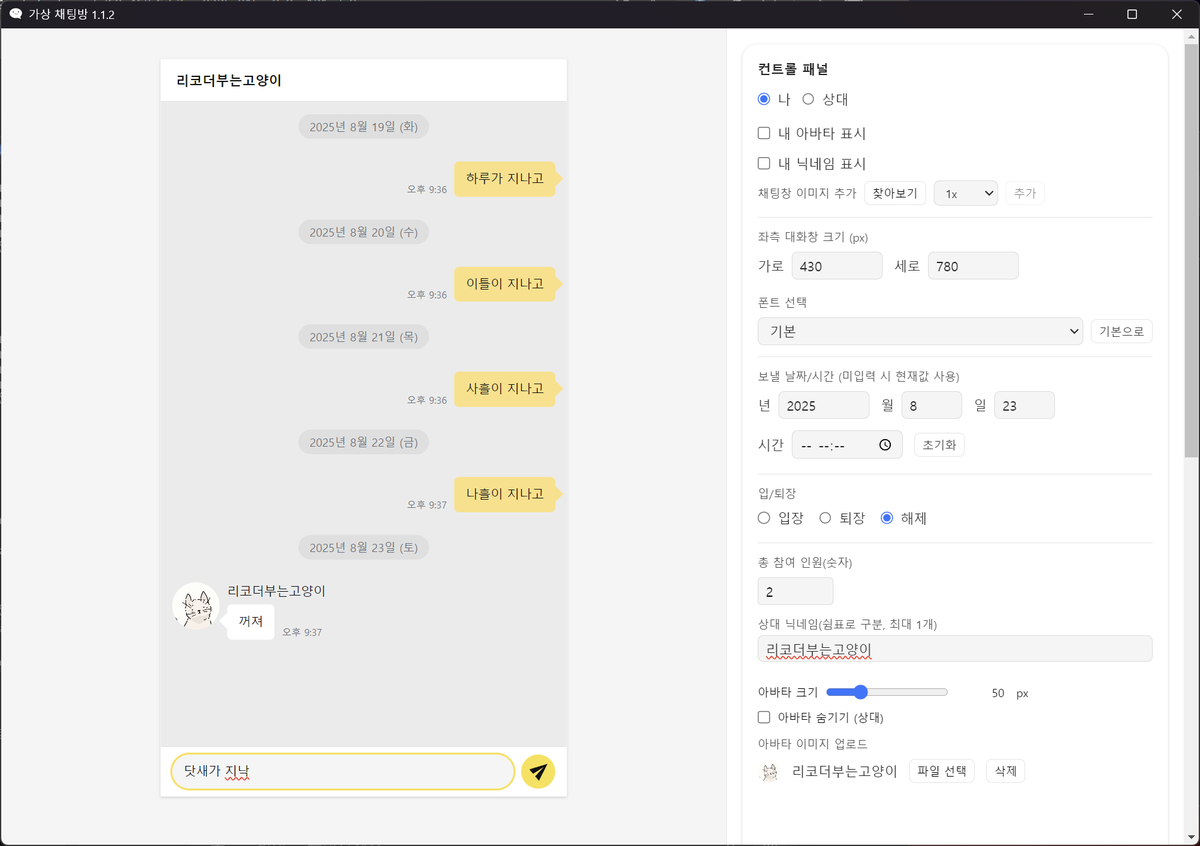Screen dimensions: 1200x846
Task: Click the 2025년 8월 21일 (목) date label
Action: click(364, 337)
